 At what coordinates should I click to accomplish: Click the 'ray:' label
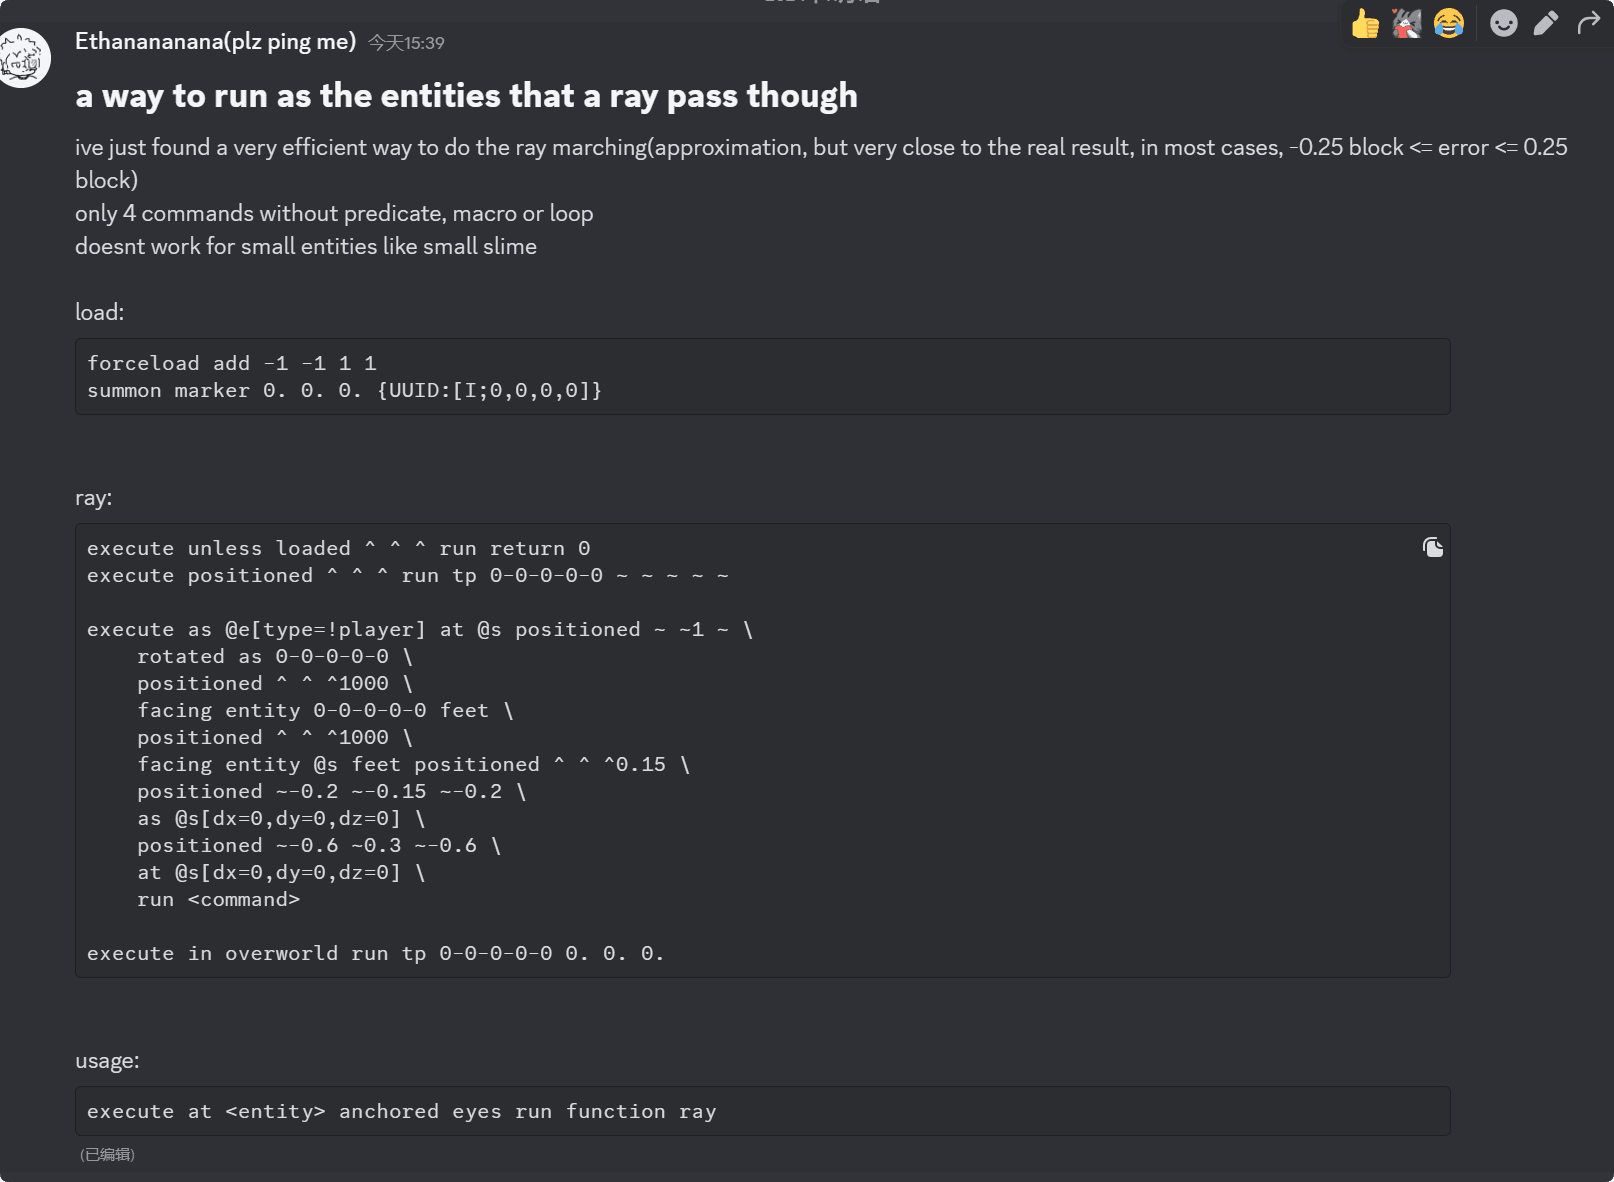pos(94,497)
